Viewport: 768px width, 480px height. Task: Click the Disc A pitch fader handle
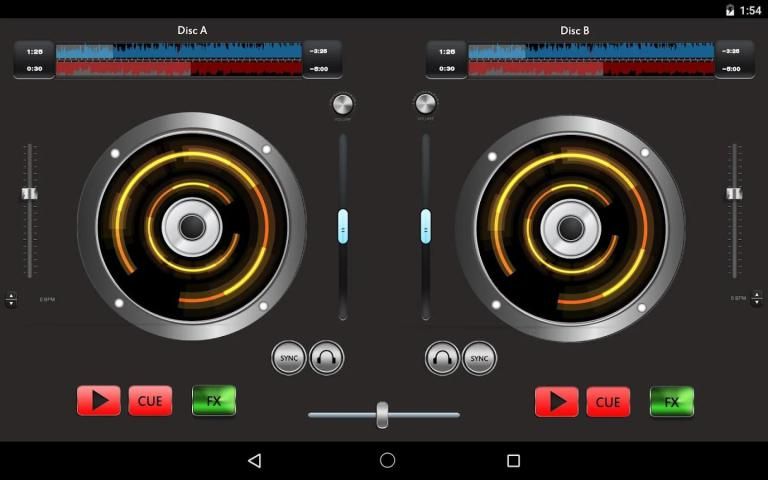tap(30, 193)
